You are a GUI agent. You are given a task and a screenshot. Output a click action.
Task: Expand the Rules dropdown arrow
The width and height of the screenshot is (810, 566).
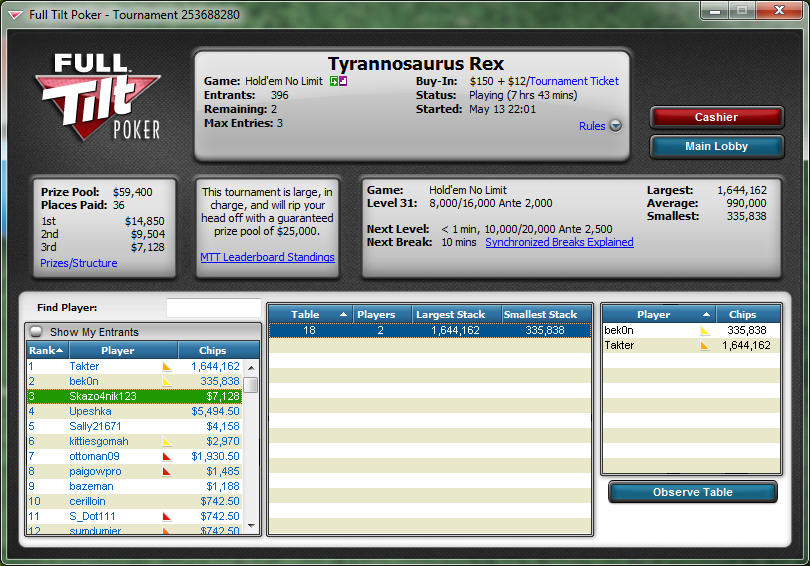[616, 126]
